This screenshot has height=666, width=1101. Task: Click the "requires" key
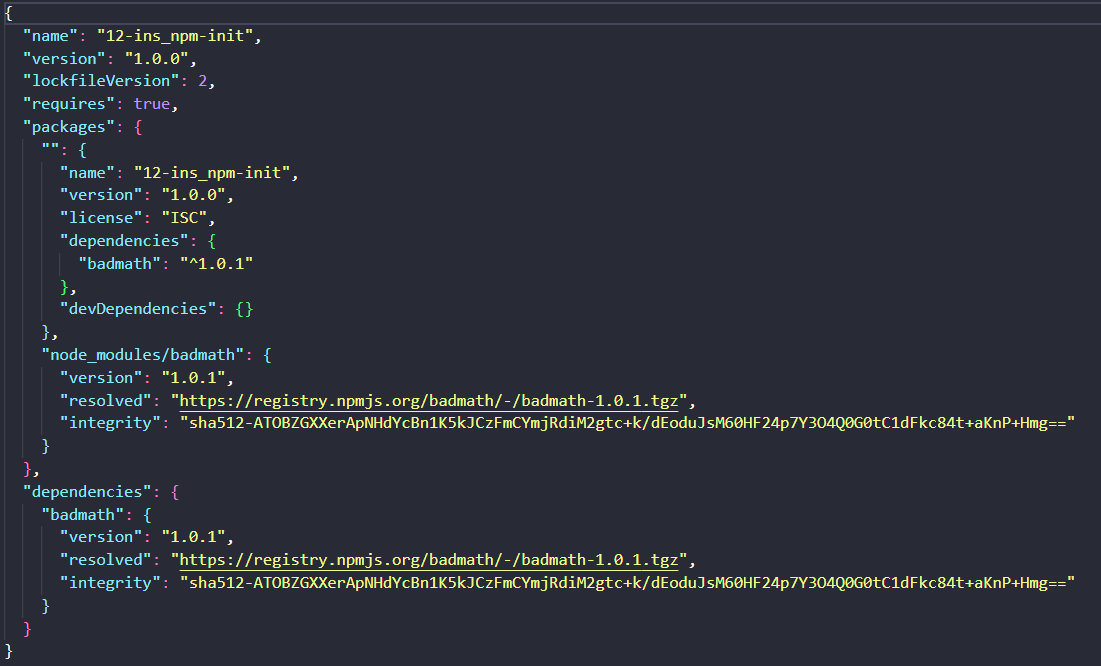[x=69, y=104]
